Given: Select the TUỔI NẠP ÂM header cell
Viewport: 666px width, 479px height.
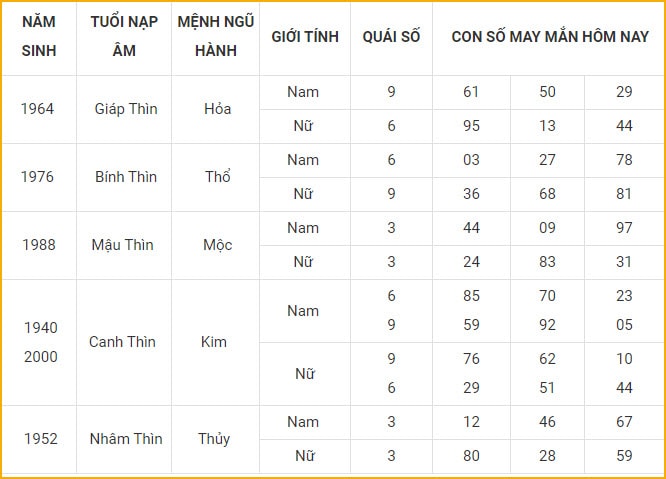Looking at the screenshot, I should coord(124,37).
